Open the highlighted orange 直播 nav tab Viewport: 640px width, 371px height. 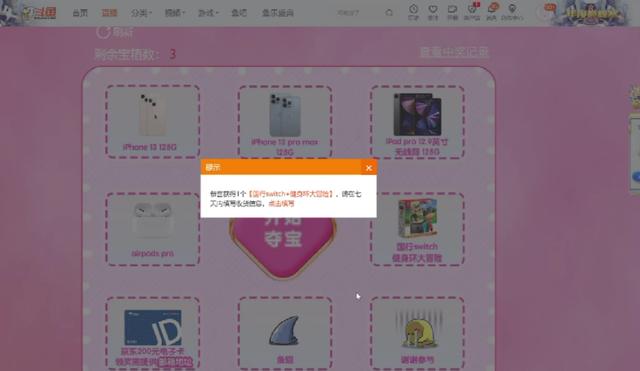click(109, 13)
